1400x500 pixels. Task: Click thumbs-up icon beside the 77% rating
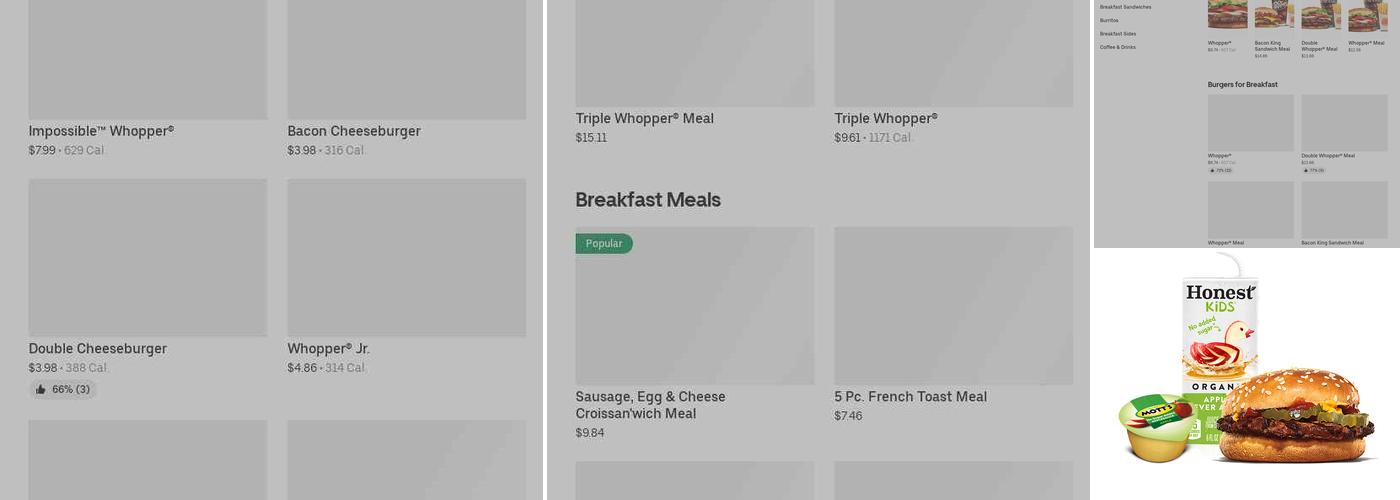click(x=1304, y=170)
